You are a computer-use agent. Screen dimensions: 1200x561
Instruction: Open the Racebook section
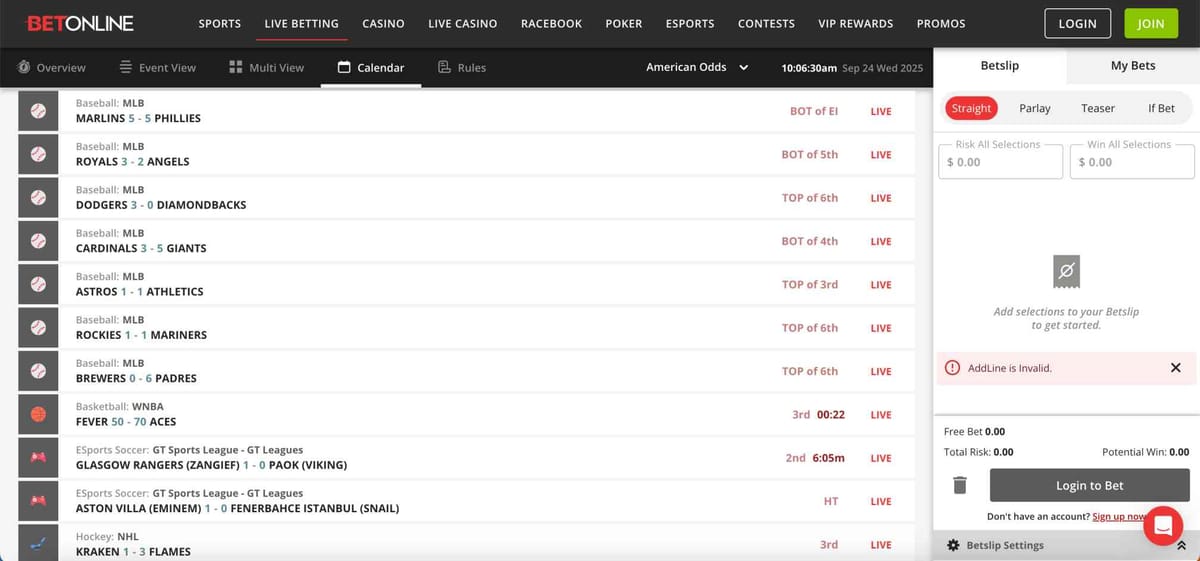tap(551, 23)
